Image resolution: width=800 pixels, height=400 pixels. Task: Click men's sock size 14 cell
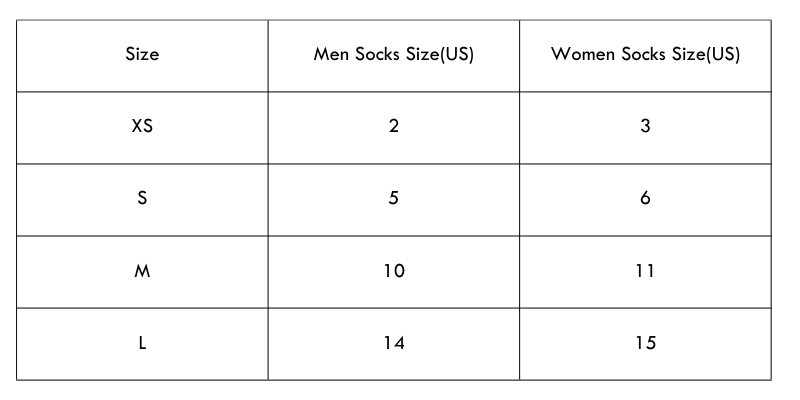coord(393,343)
